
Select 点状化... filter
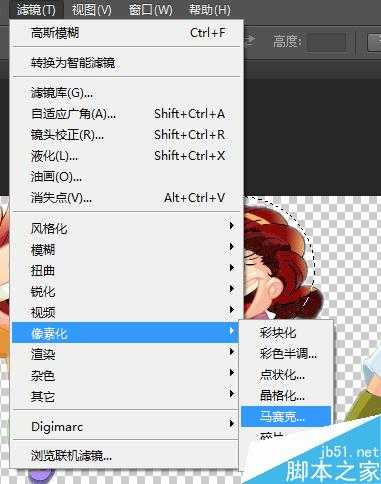(286, 375)
